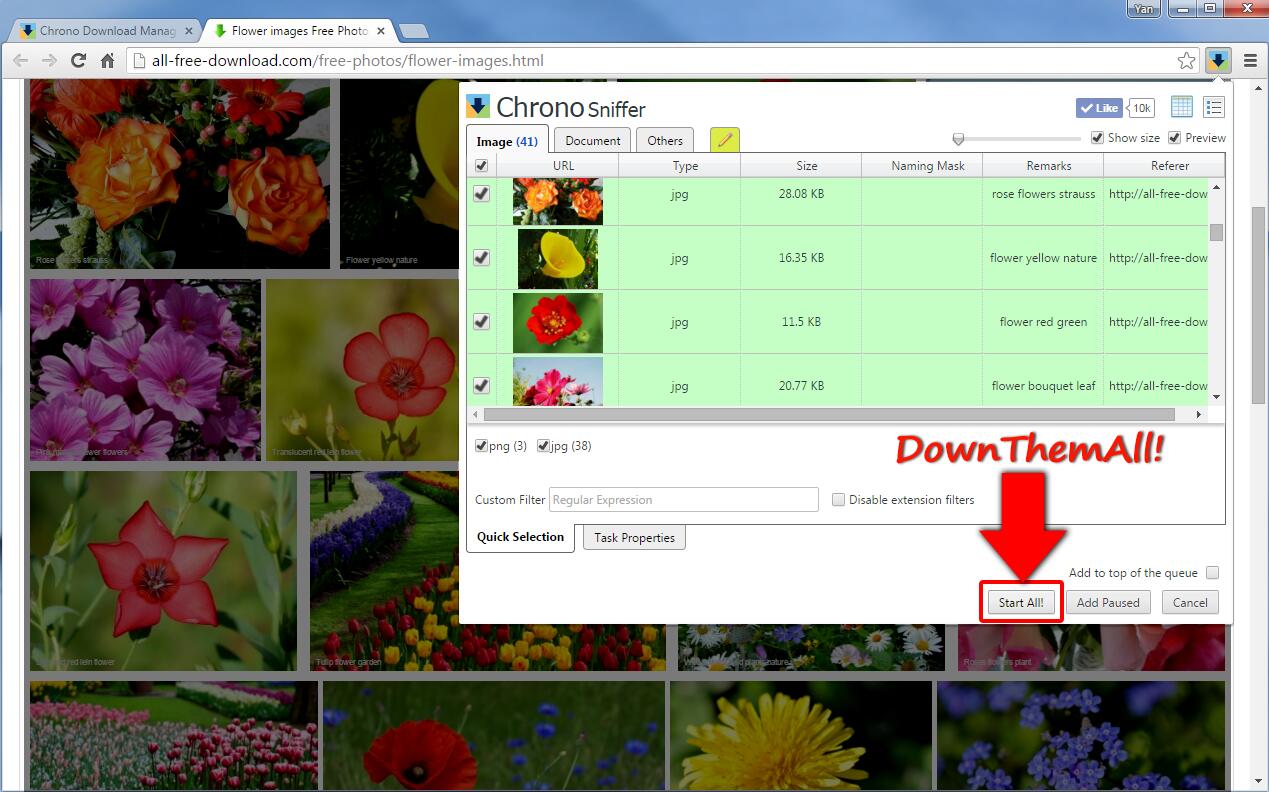
Task: Click the table horizontal scrollbar
Action: click(829, 414)
